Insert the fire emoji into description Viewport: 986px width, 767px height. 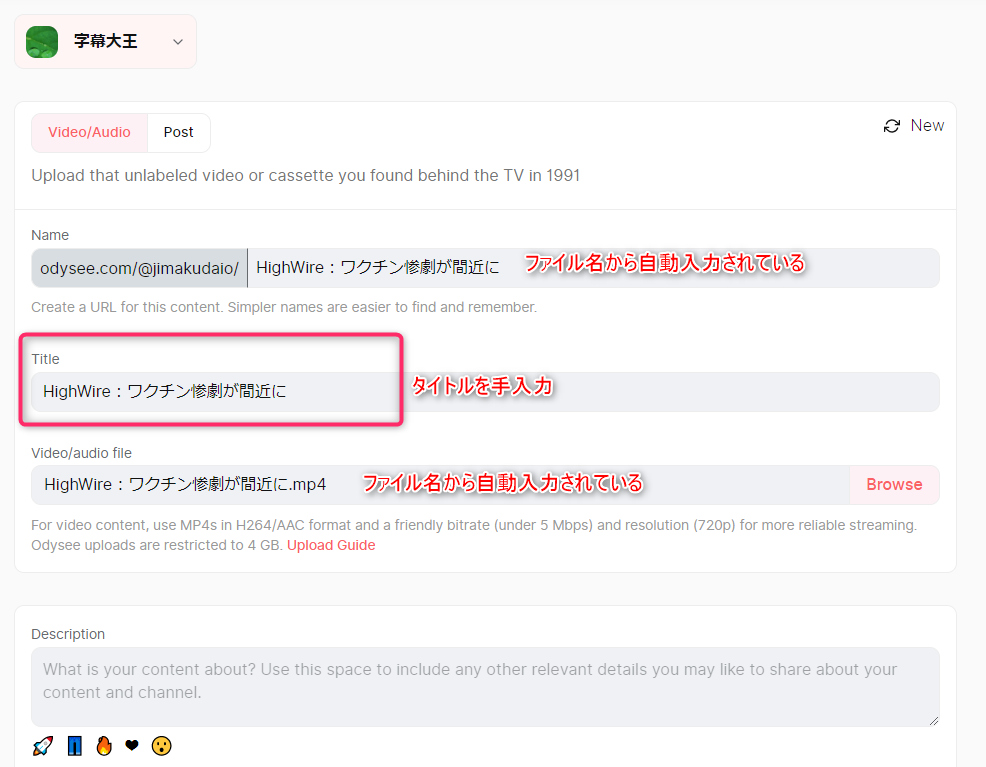click(x=103, y=746)
